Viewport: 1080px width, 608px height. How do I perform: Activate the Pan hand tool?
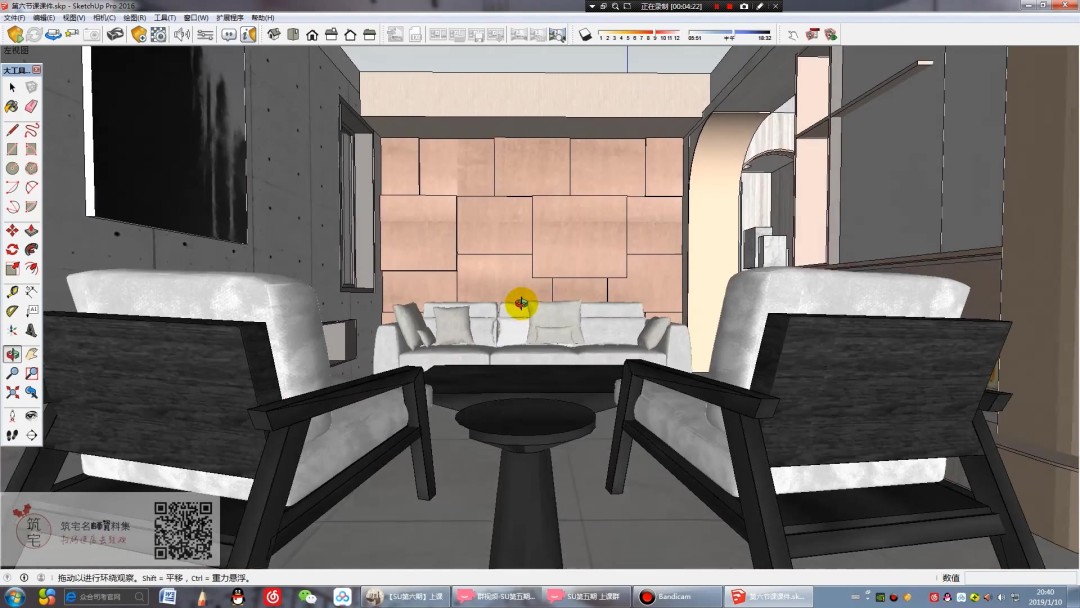(x=32, y=354)
